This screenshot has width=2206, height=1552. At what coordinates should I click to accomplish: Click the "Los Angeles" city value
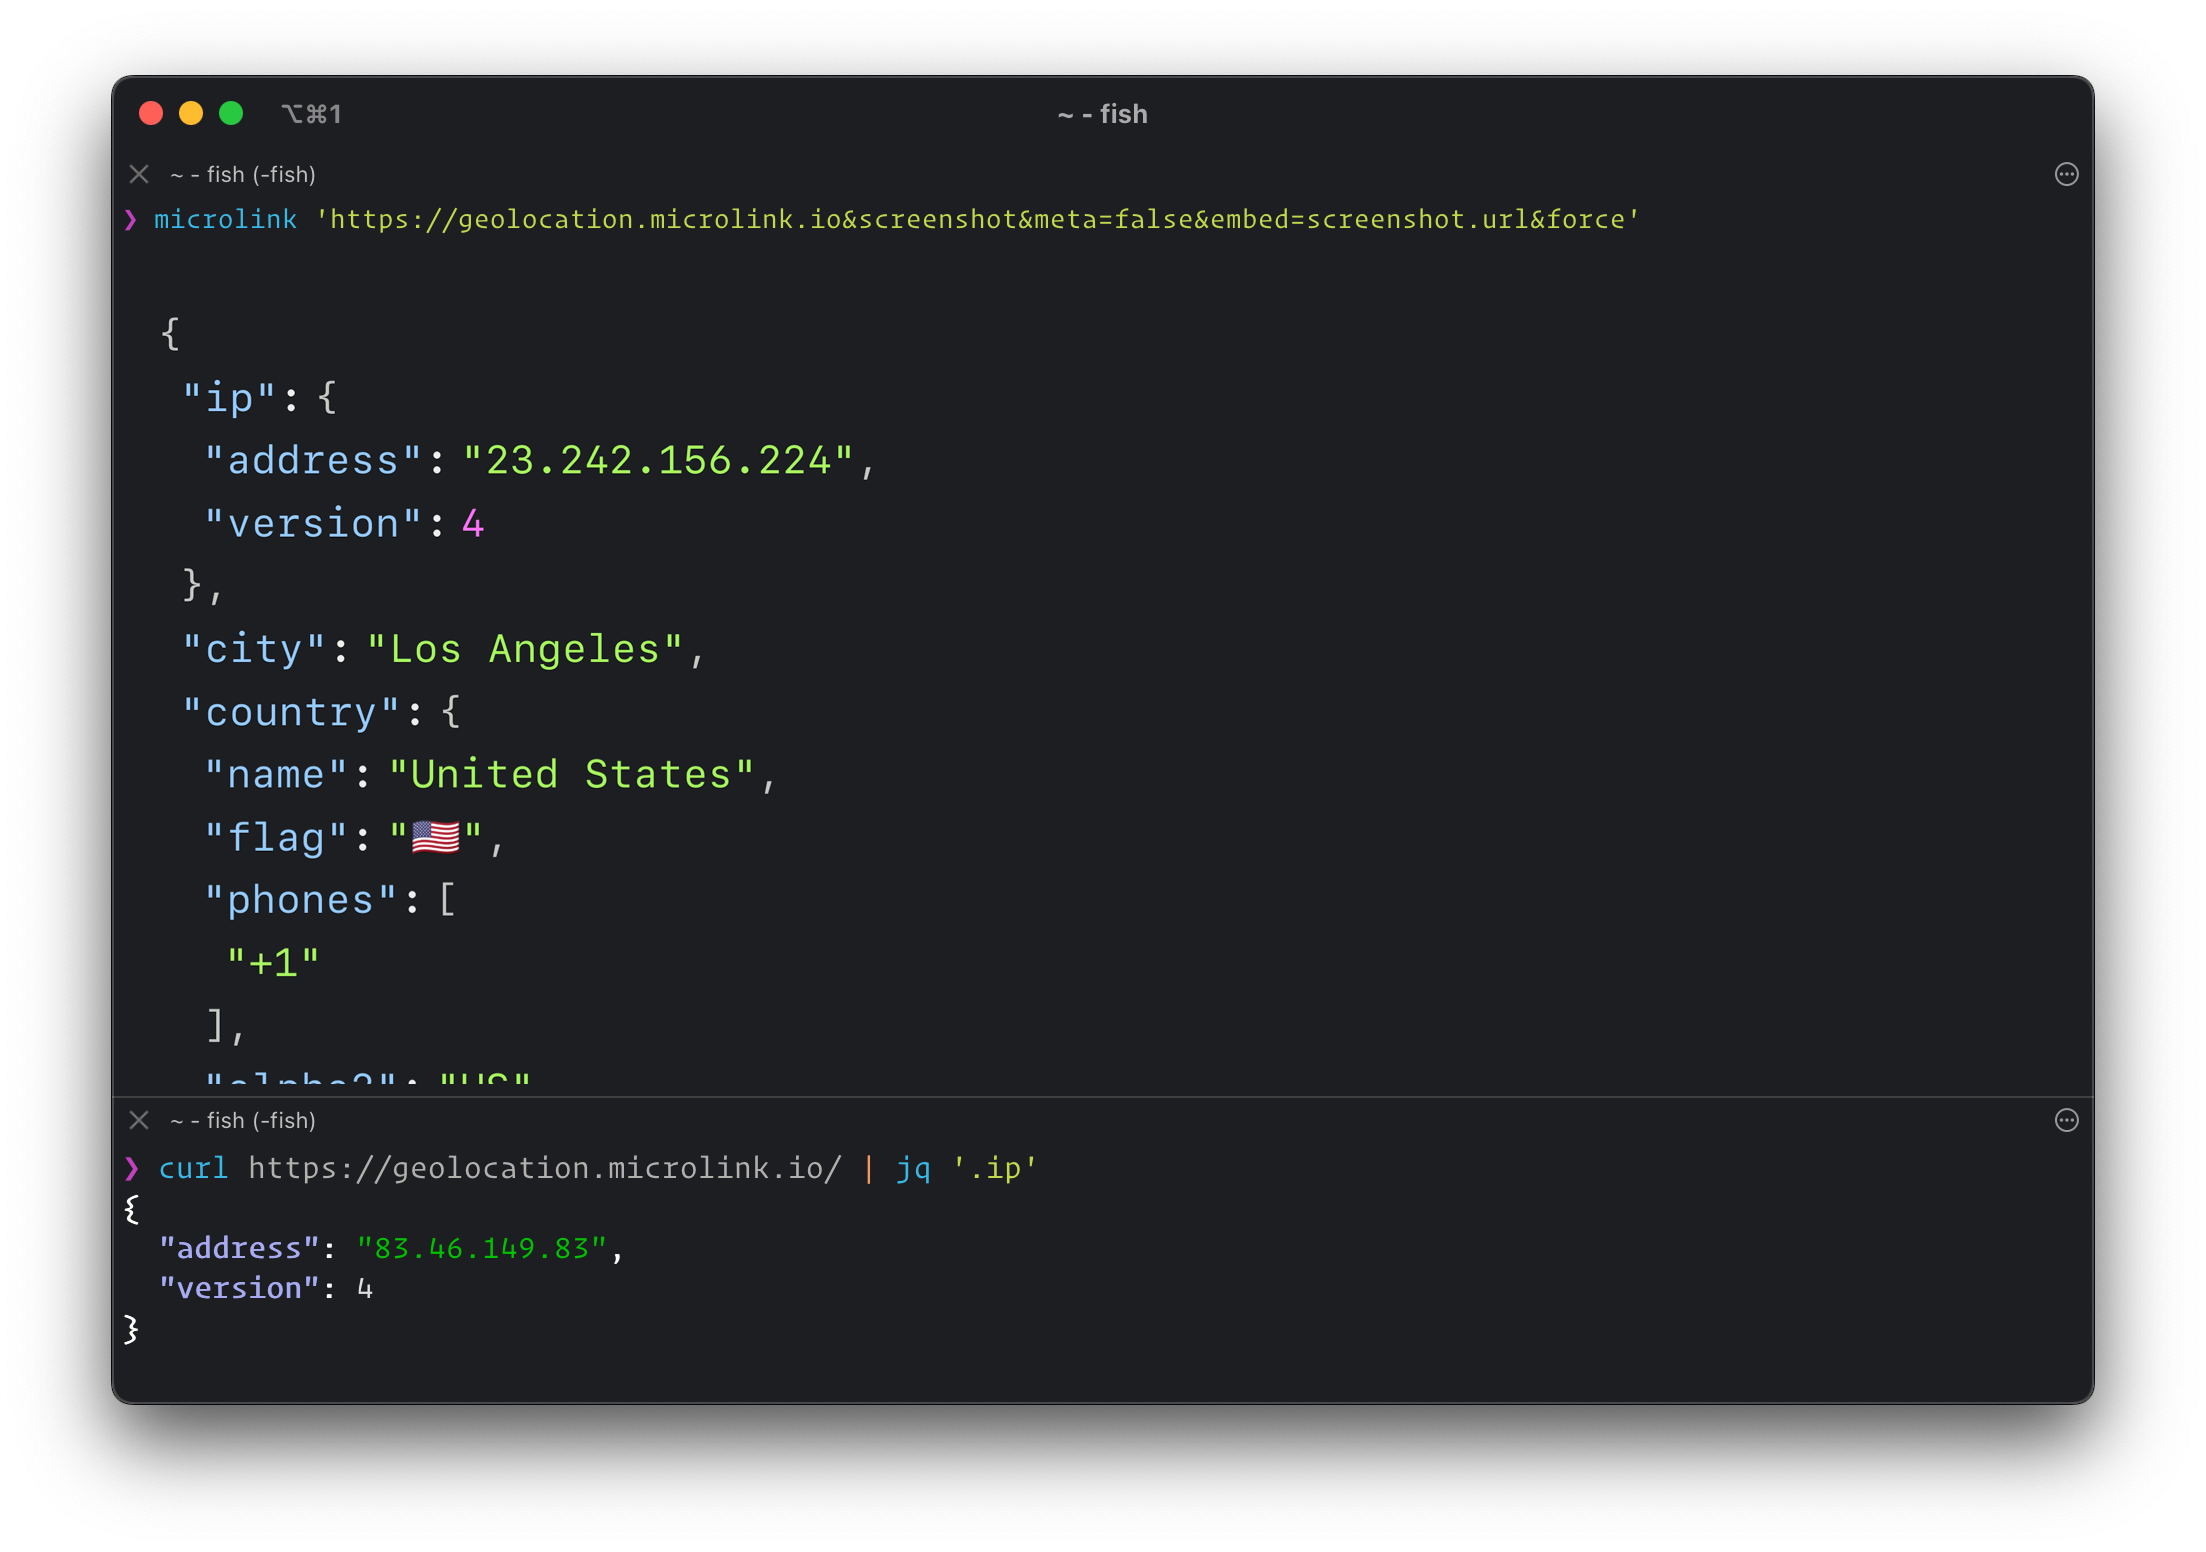525,649
